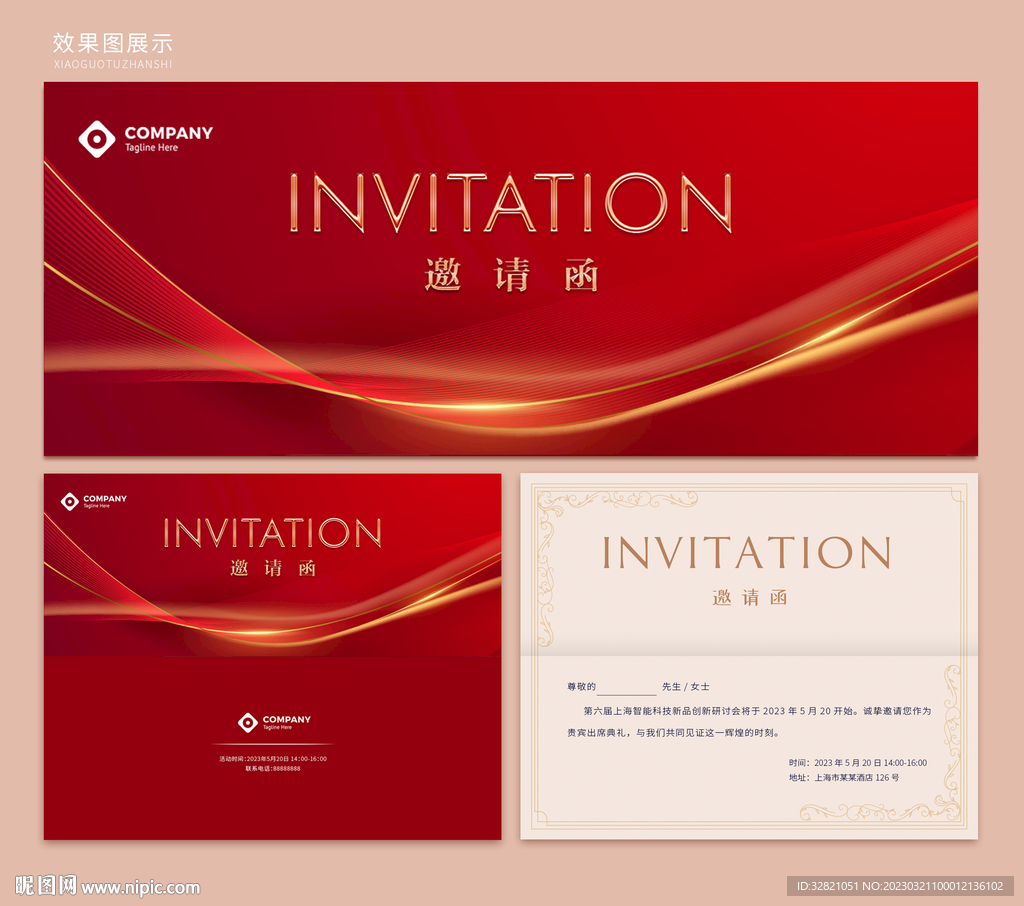
Task: Click the COMPANY text at the small red card's top-left
Action: click(105, 498)
